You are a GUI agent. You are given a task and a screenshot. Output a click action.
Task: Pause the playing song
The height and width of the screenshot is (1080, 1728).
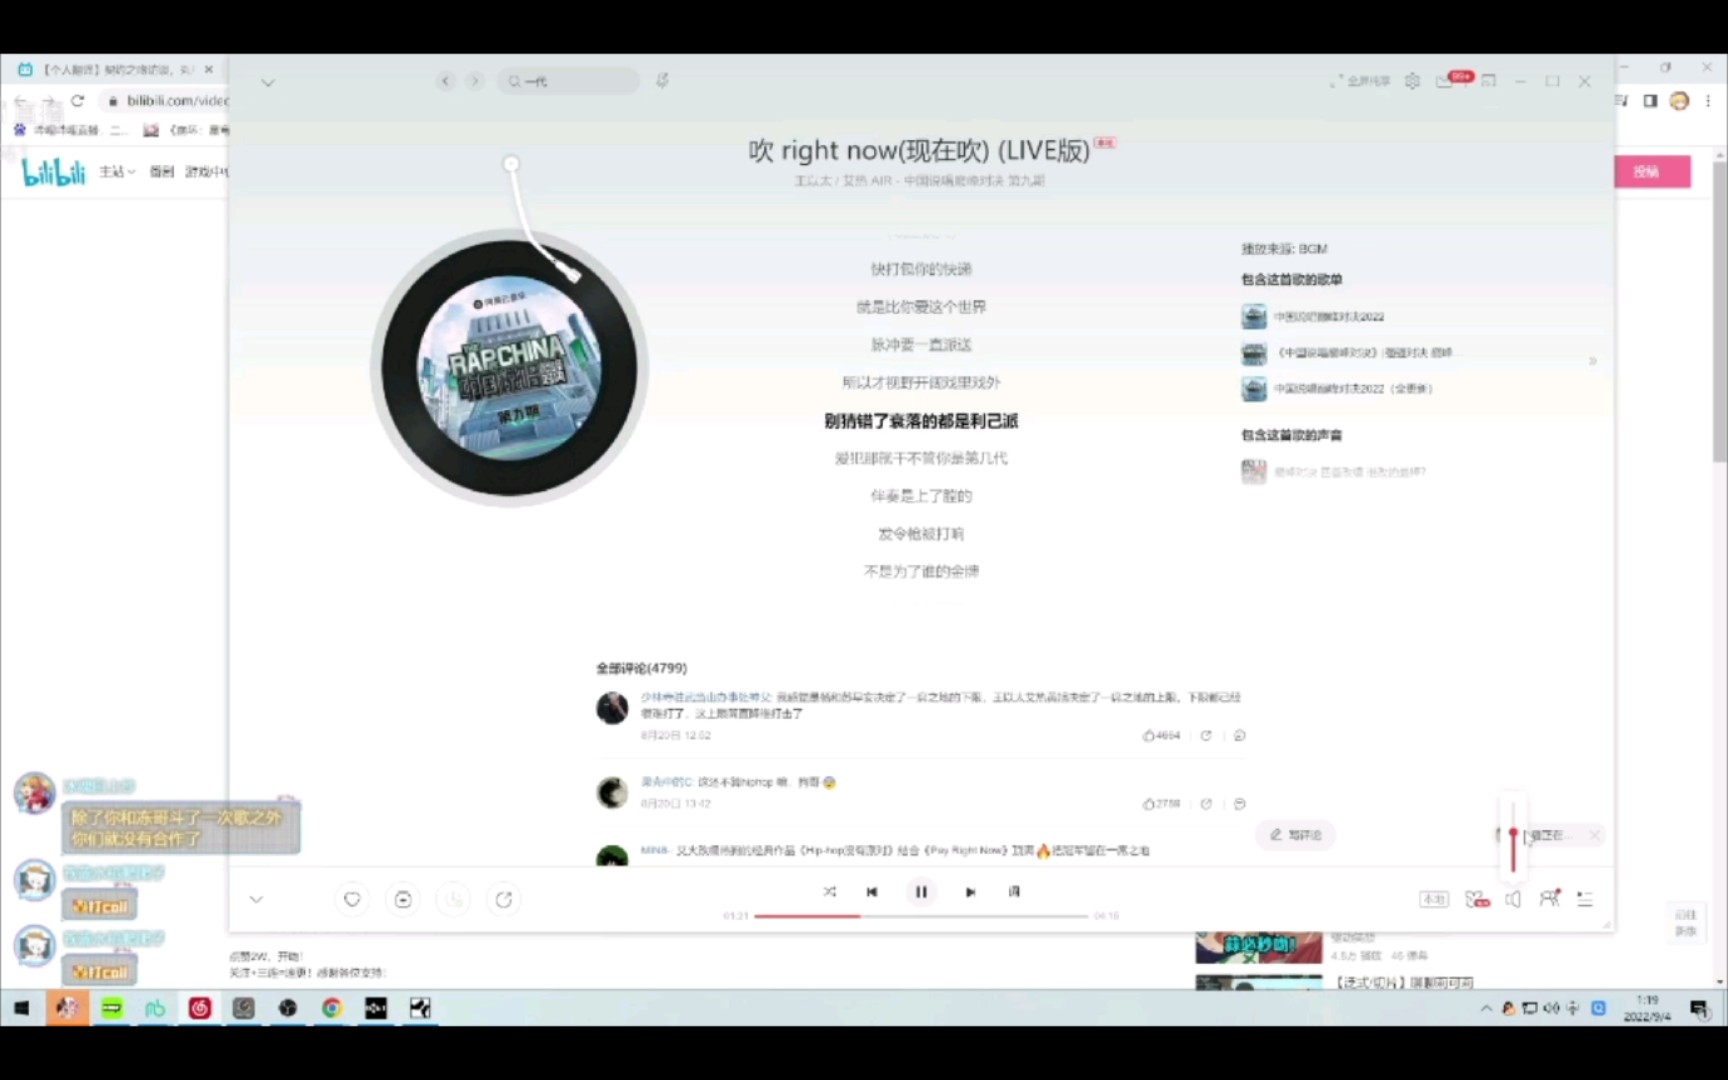tap(921, 892)
